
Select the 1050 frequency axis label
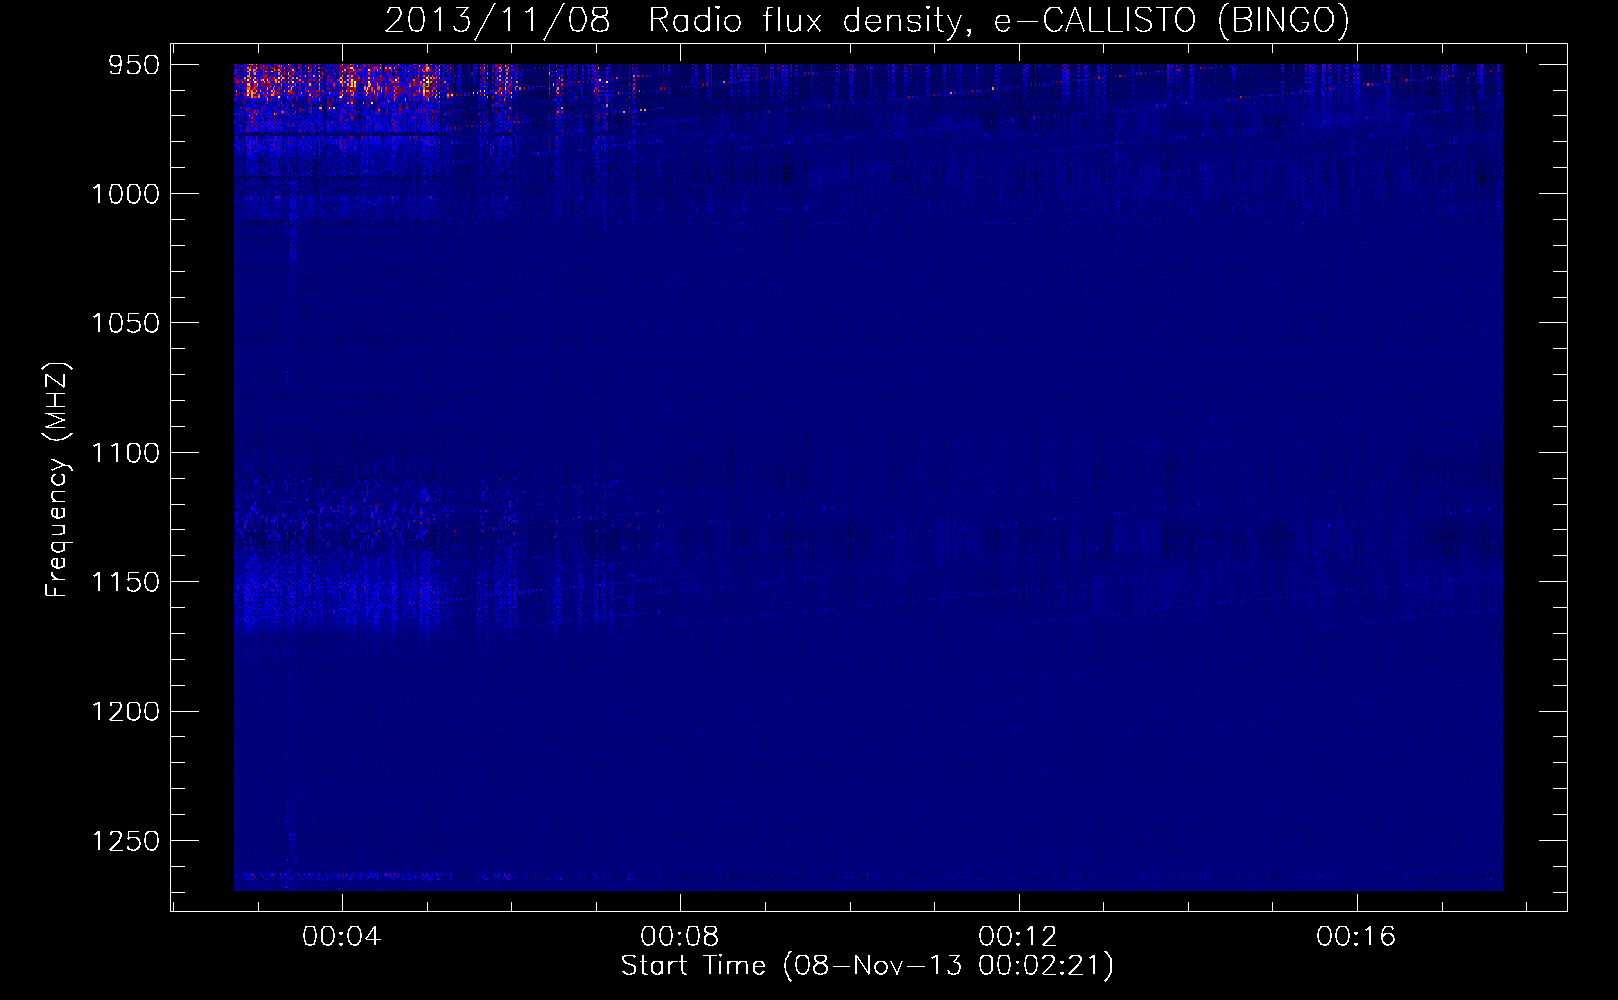click(126, 323)
